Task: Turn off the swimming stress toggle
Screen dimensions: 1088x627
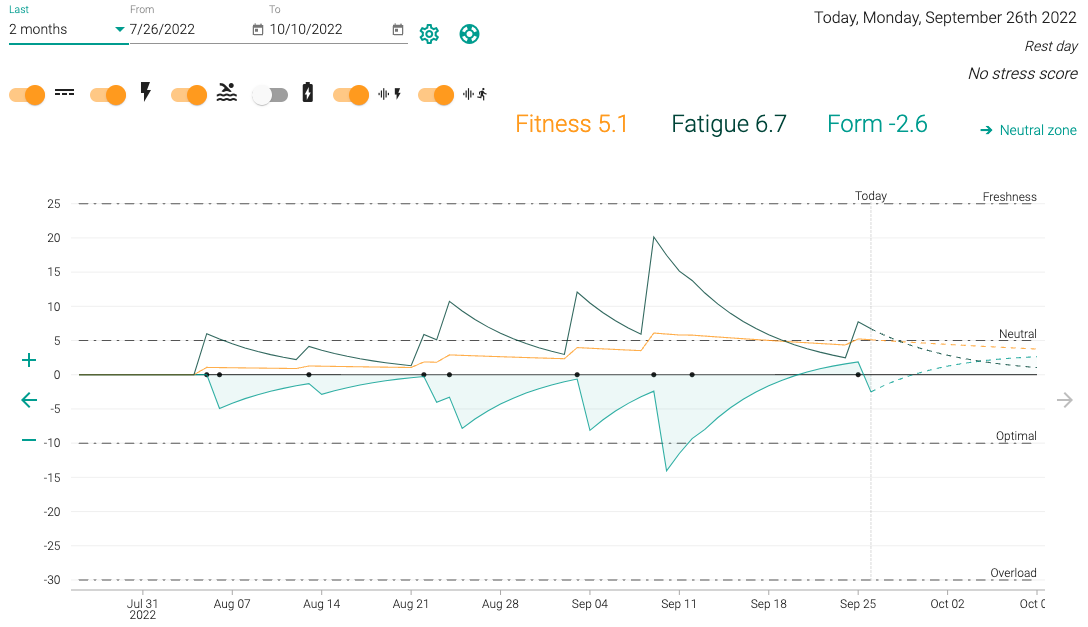Action: click(x=189, y=95)
